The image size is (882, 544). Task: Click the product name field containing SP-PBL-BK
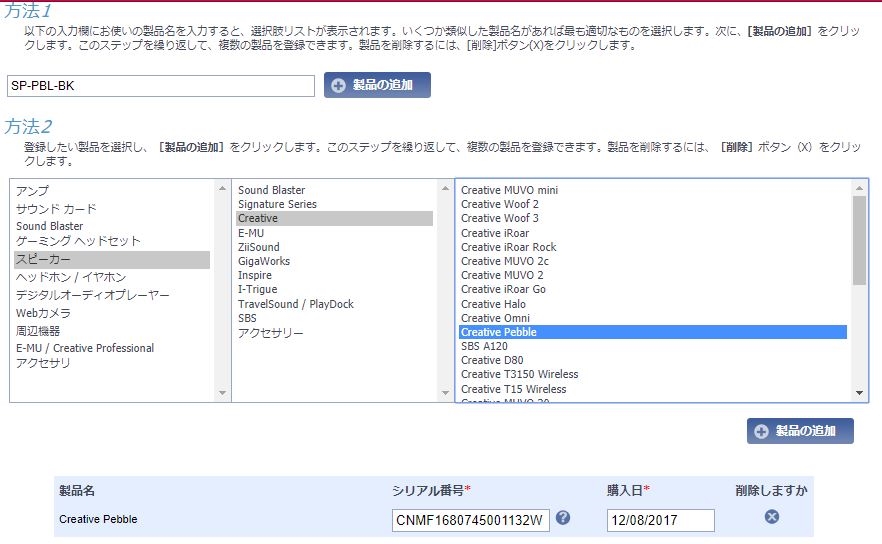point(161,86)
